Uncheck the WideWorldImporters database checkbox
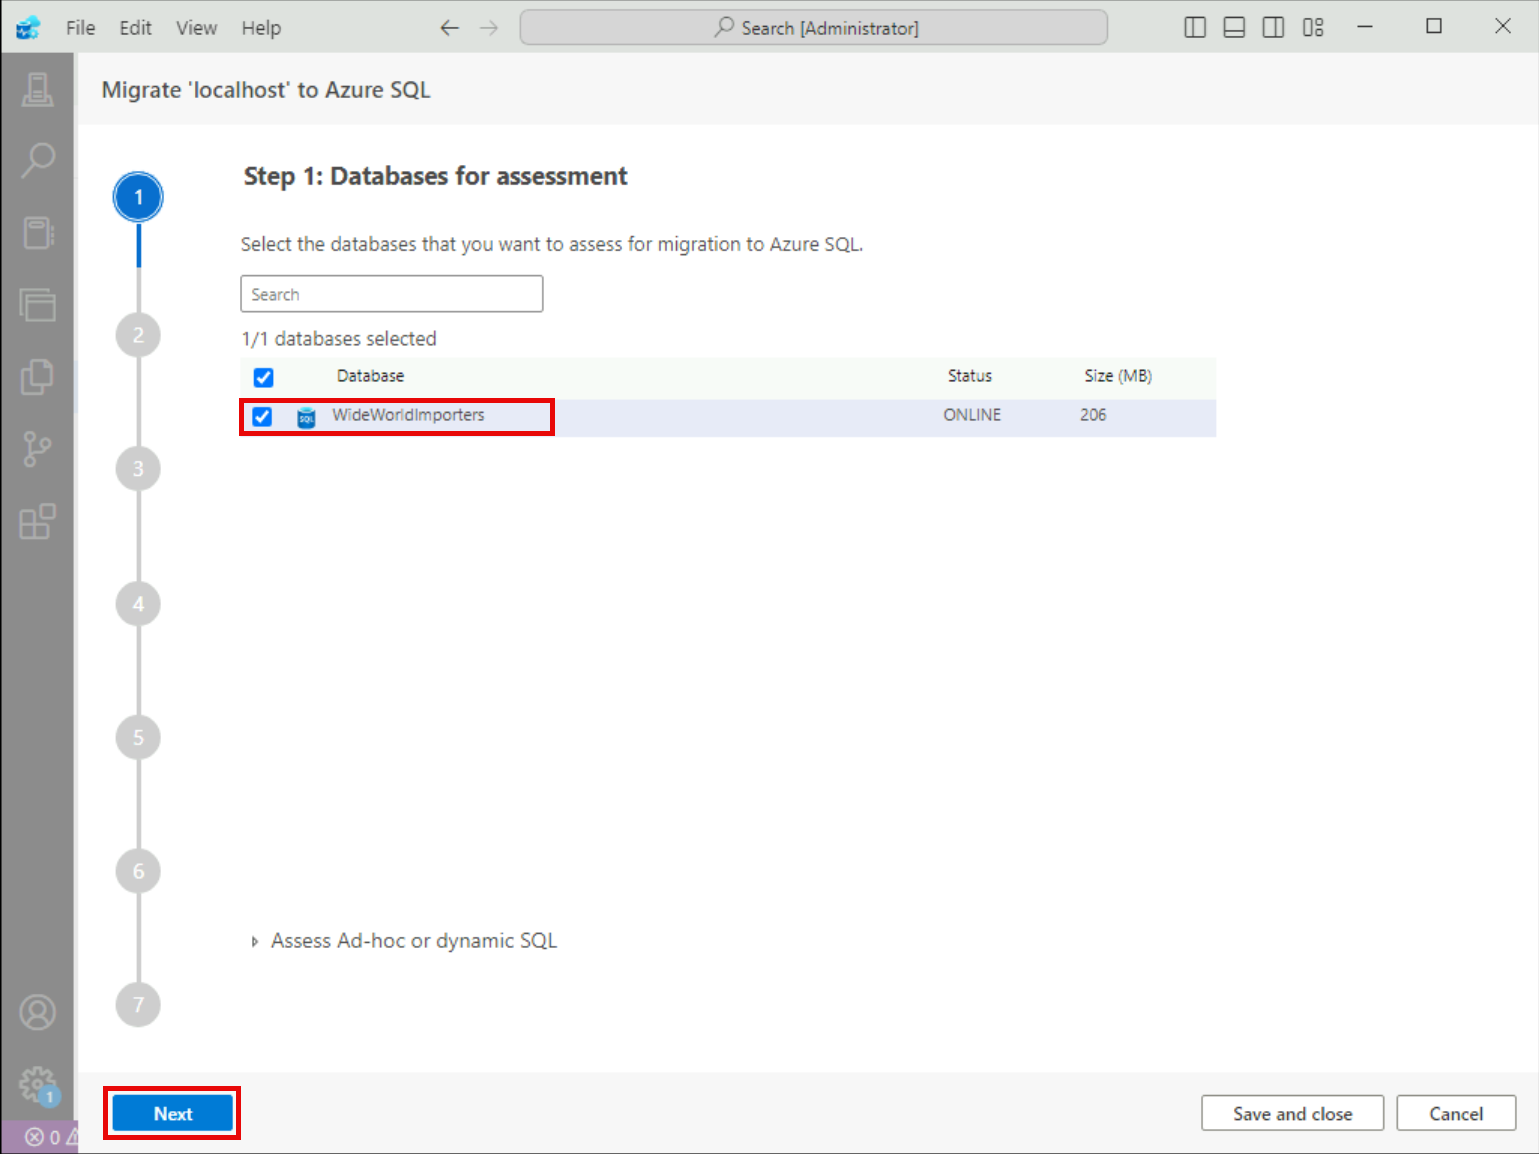This screenshot has height=1154, width=1539. click(x=262, y=416)
